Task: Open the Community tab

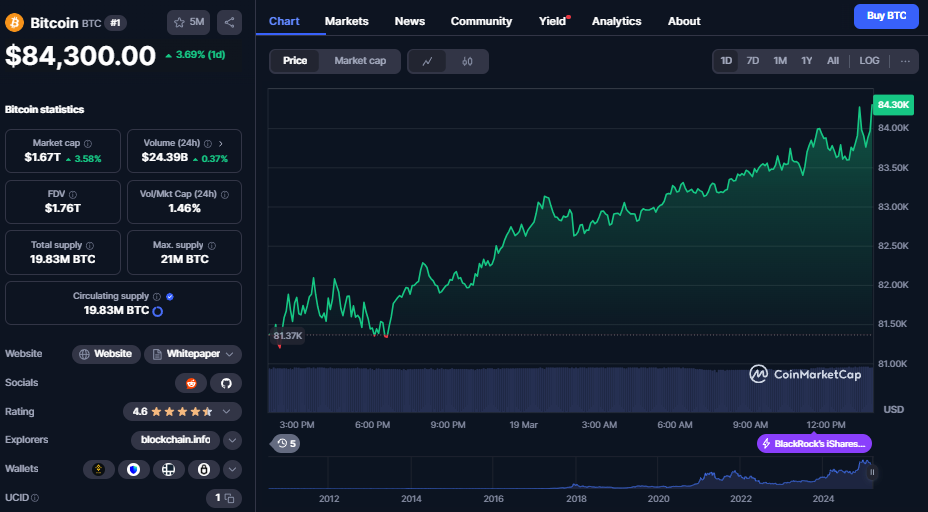Action: tap(481, 21)
